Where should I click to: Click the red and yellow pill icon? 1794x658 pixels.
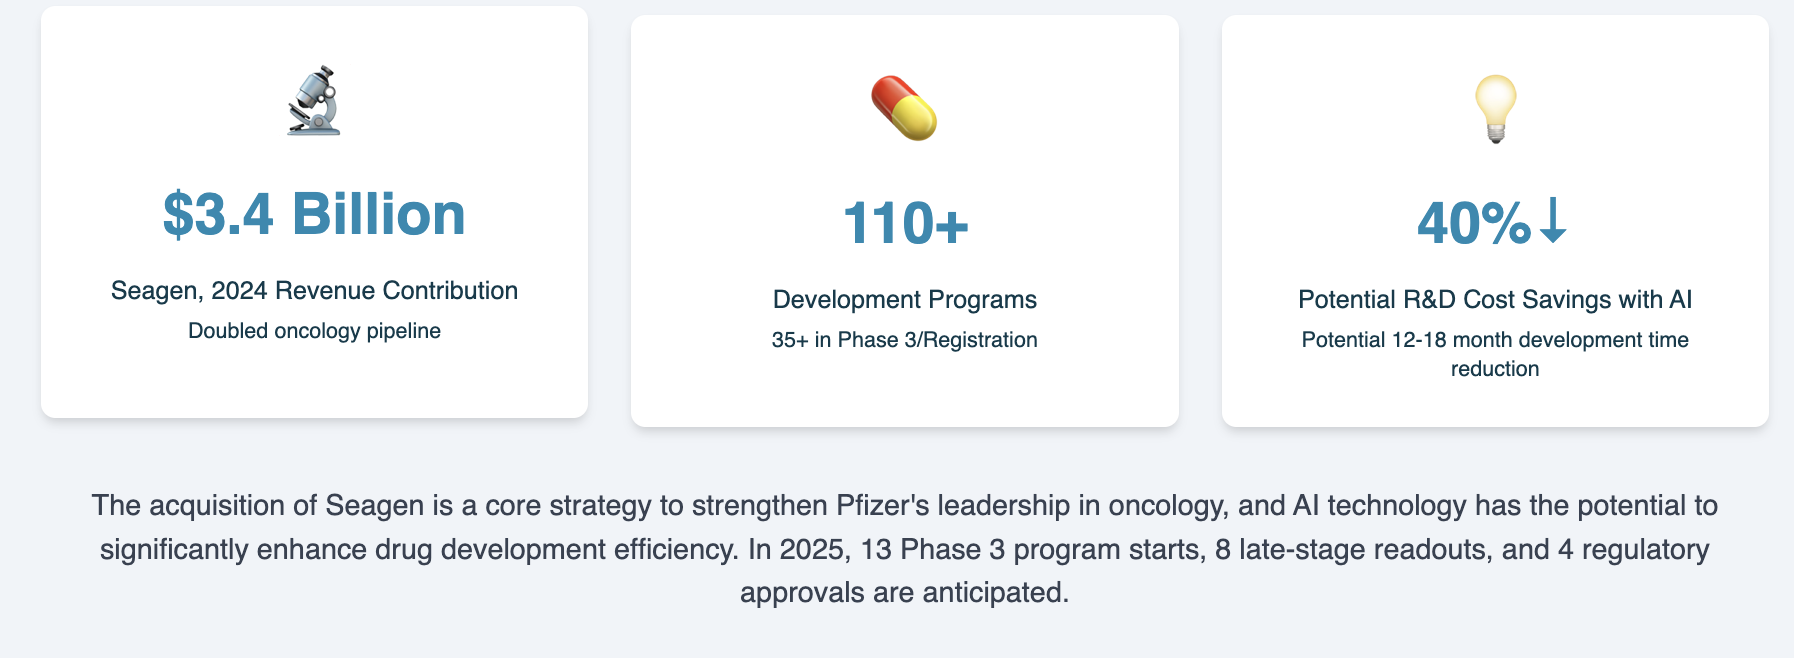click(904, 108)
